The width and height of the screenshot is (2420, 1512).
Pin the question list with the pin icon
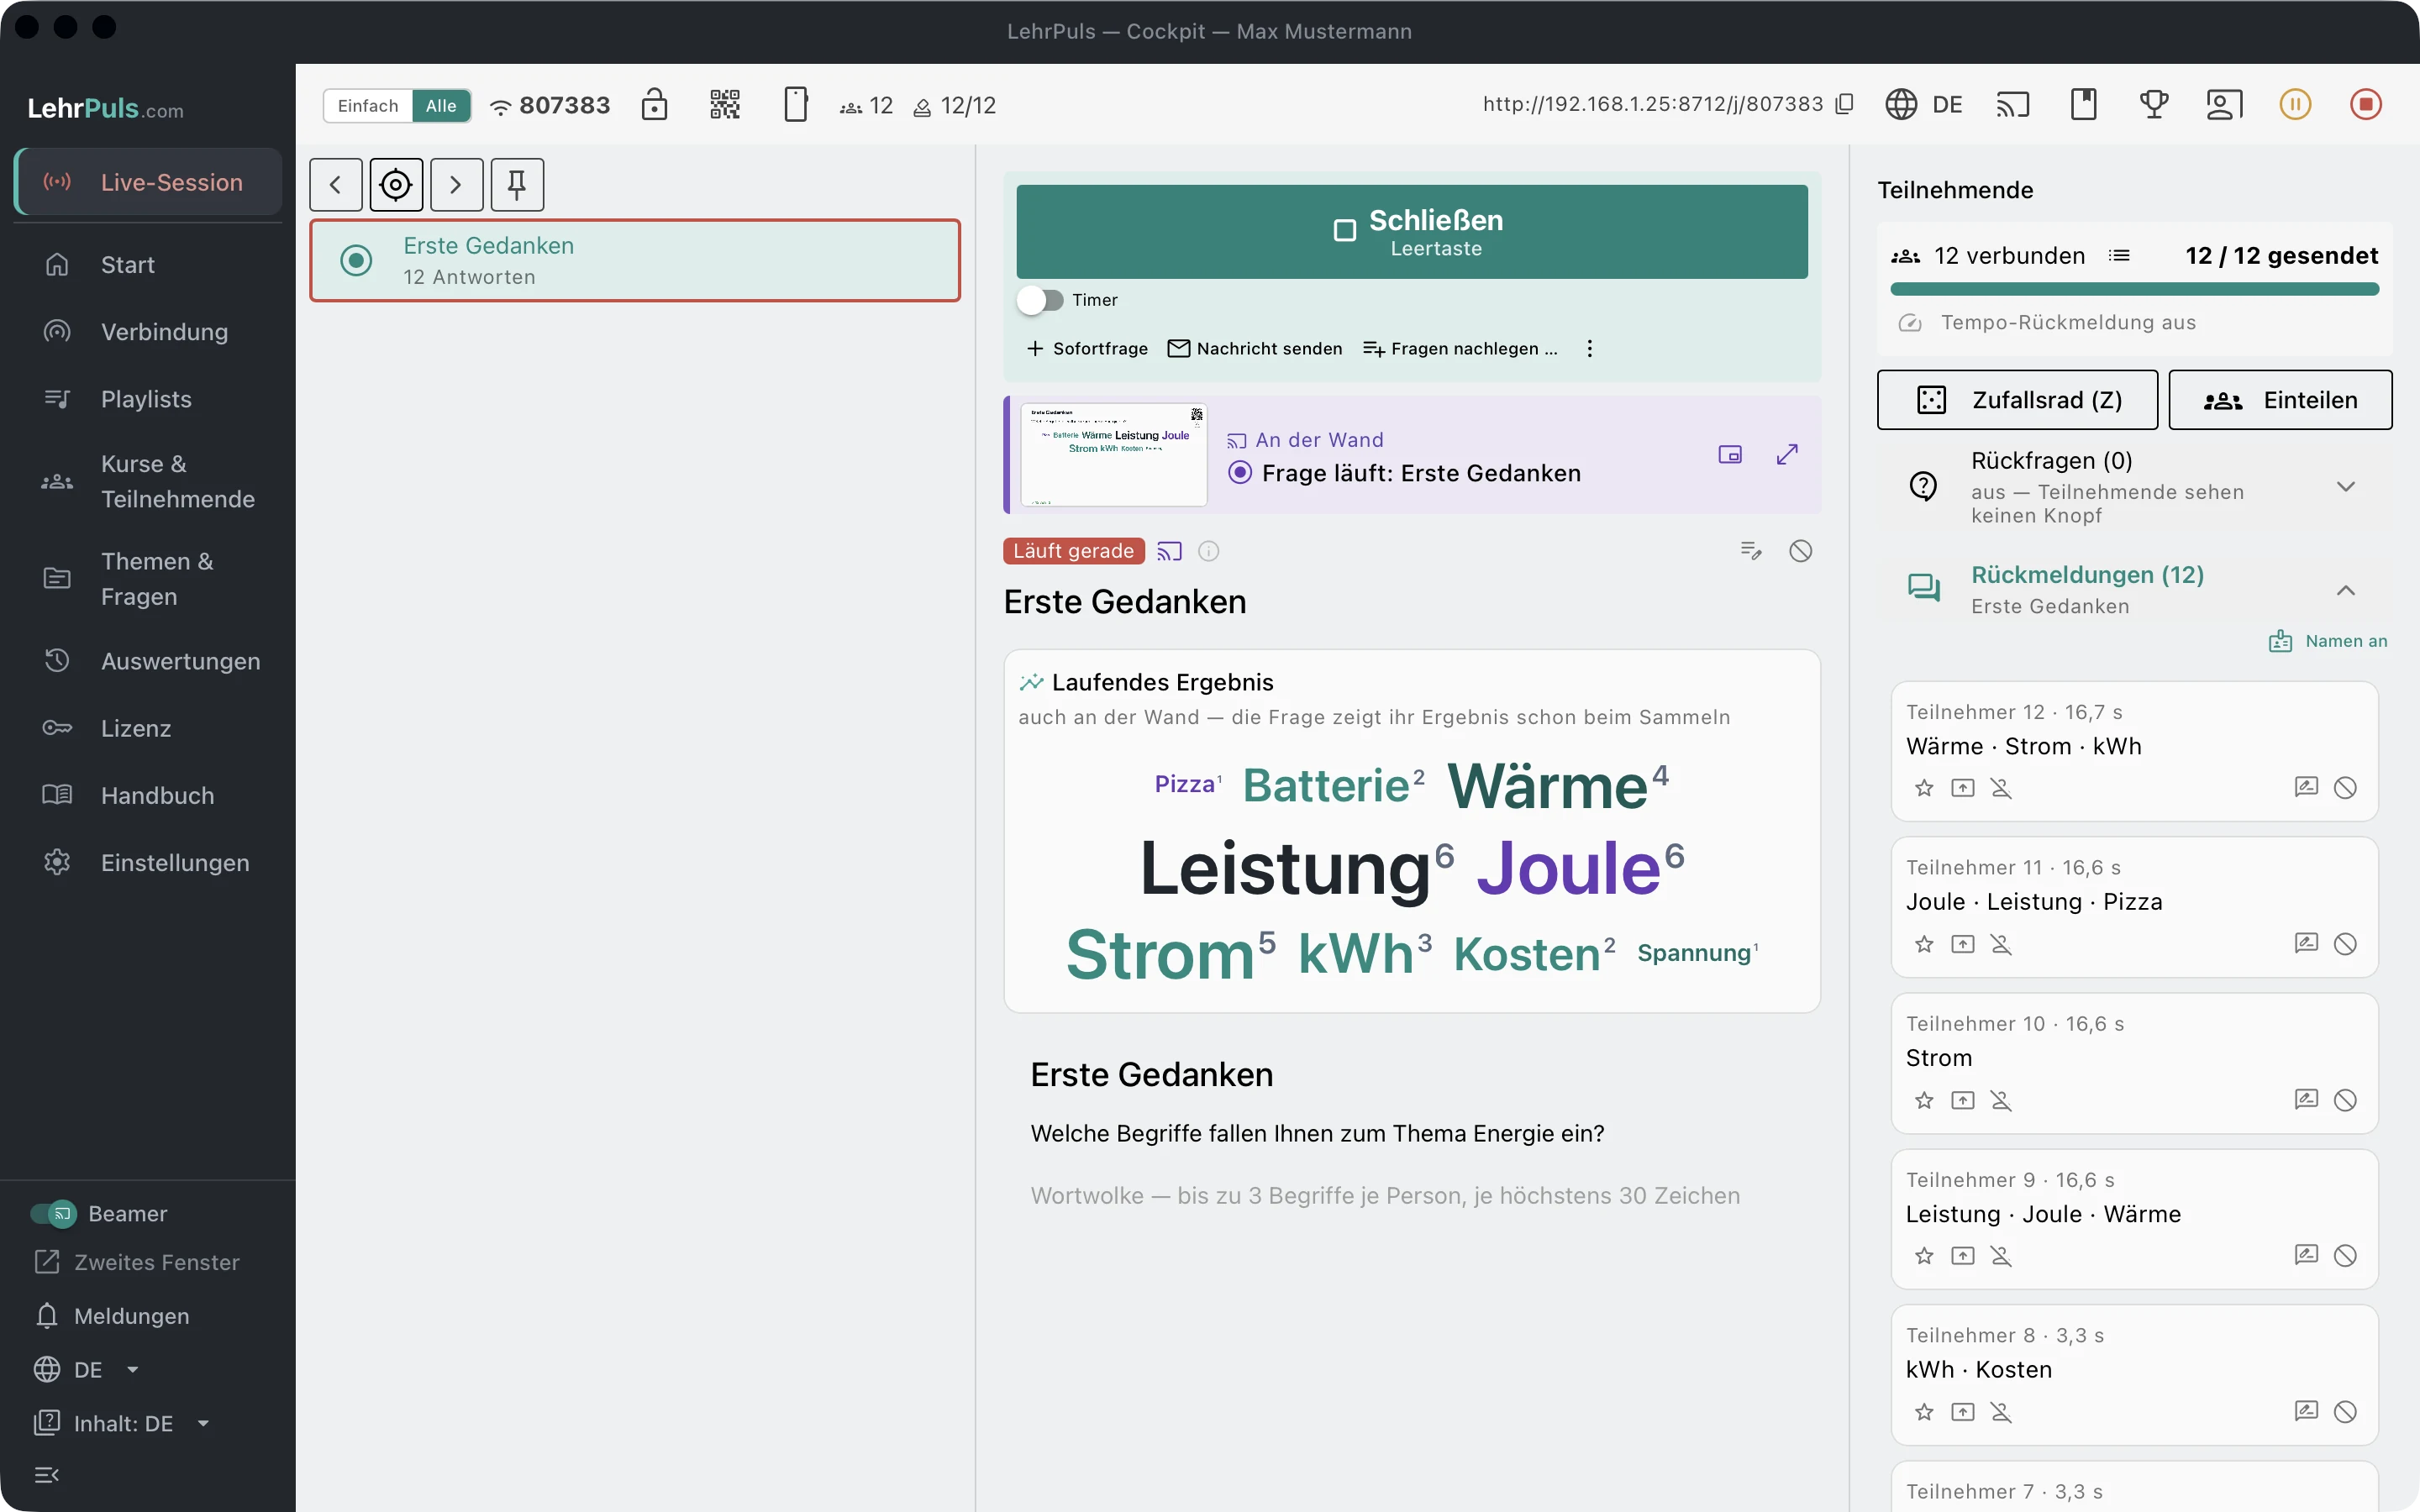point(517,185)
